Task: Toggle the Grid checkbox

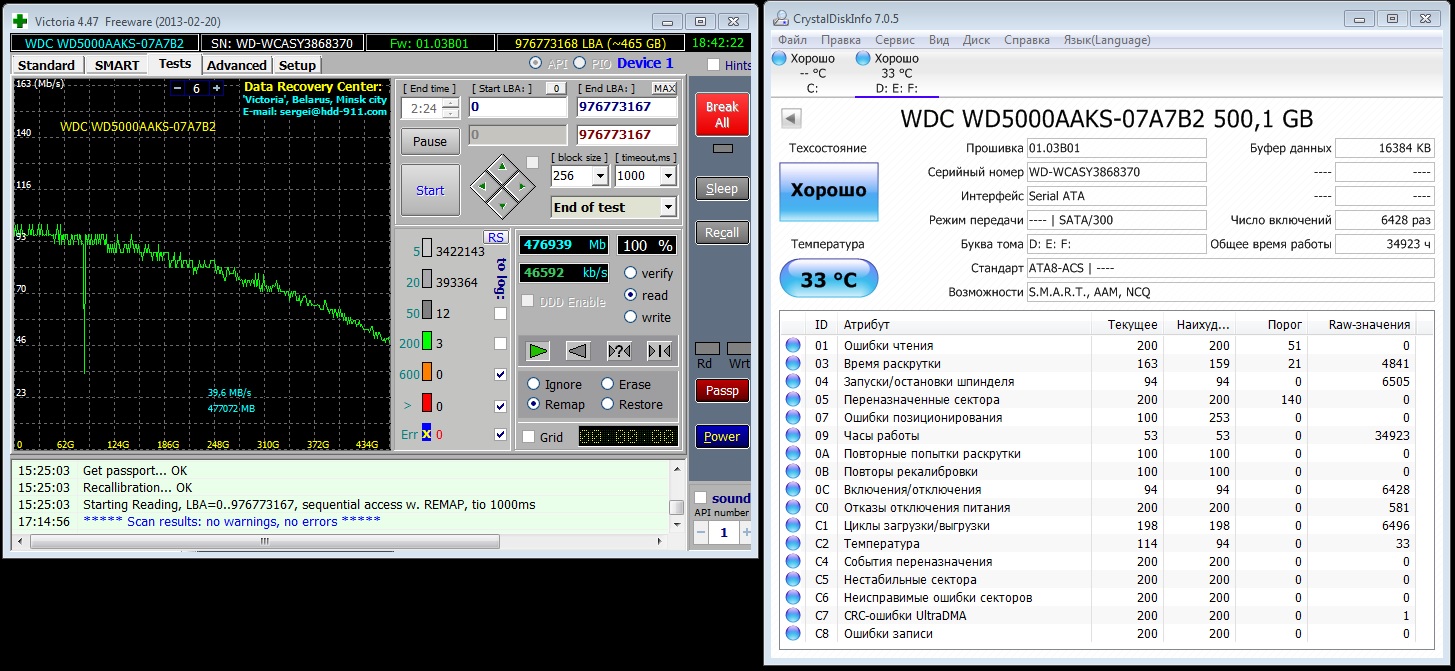Action: (x=528, y=437)
